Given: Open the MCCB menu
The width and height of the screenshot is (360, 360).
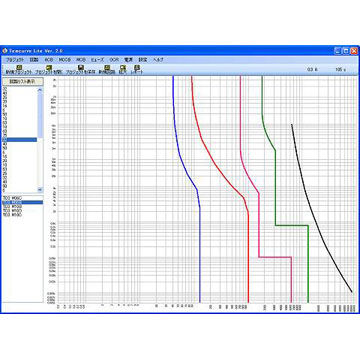Looking at the screenshot, I should pos(65,60).
